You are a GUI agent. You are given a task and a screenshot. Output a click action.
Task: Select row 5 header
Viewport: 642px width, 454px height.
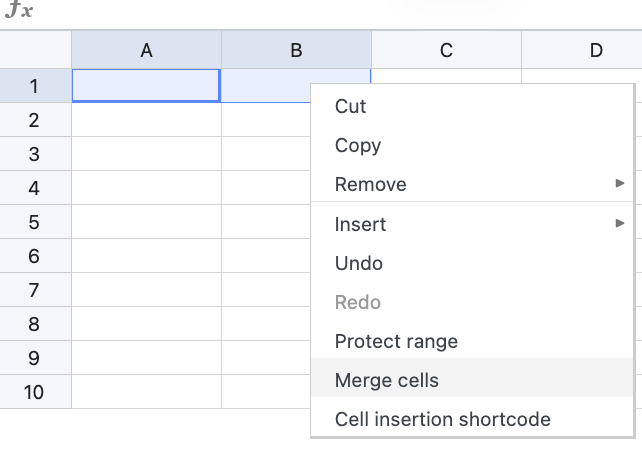tap(34, 222)
